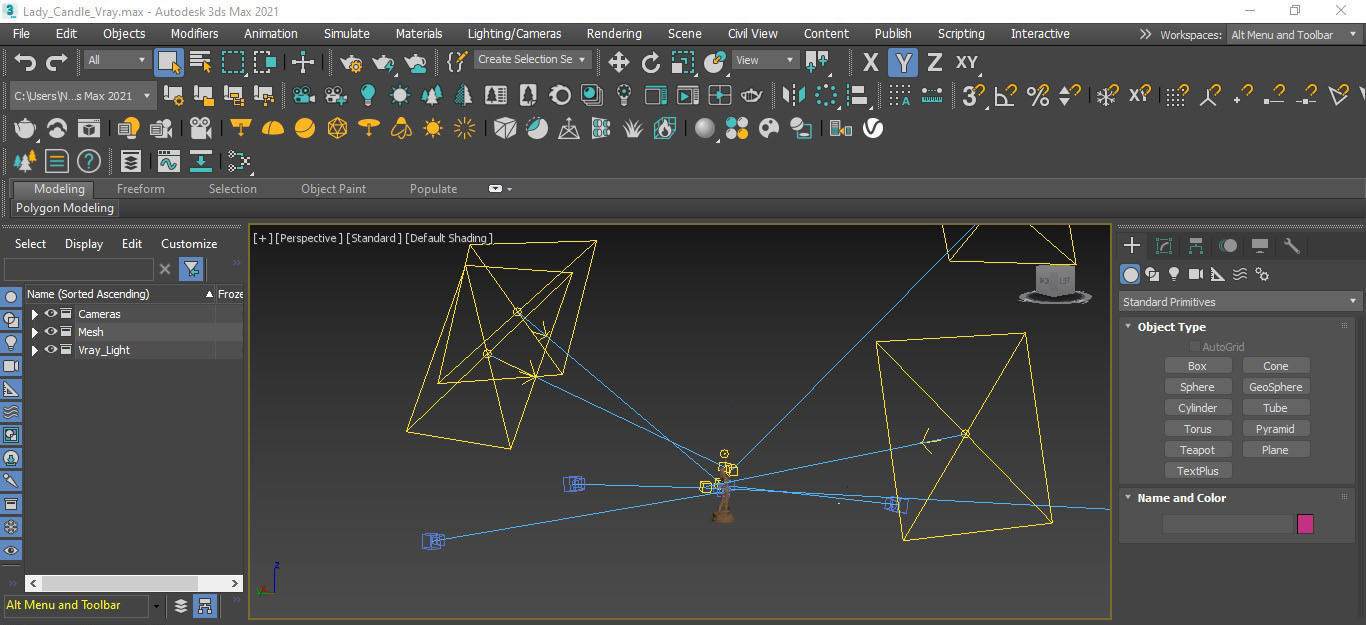Open the Motion panel tab
This screenshot has width=1366, height=625.
click(x=1228, y=246)
